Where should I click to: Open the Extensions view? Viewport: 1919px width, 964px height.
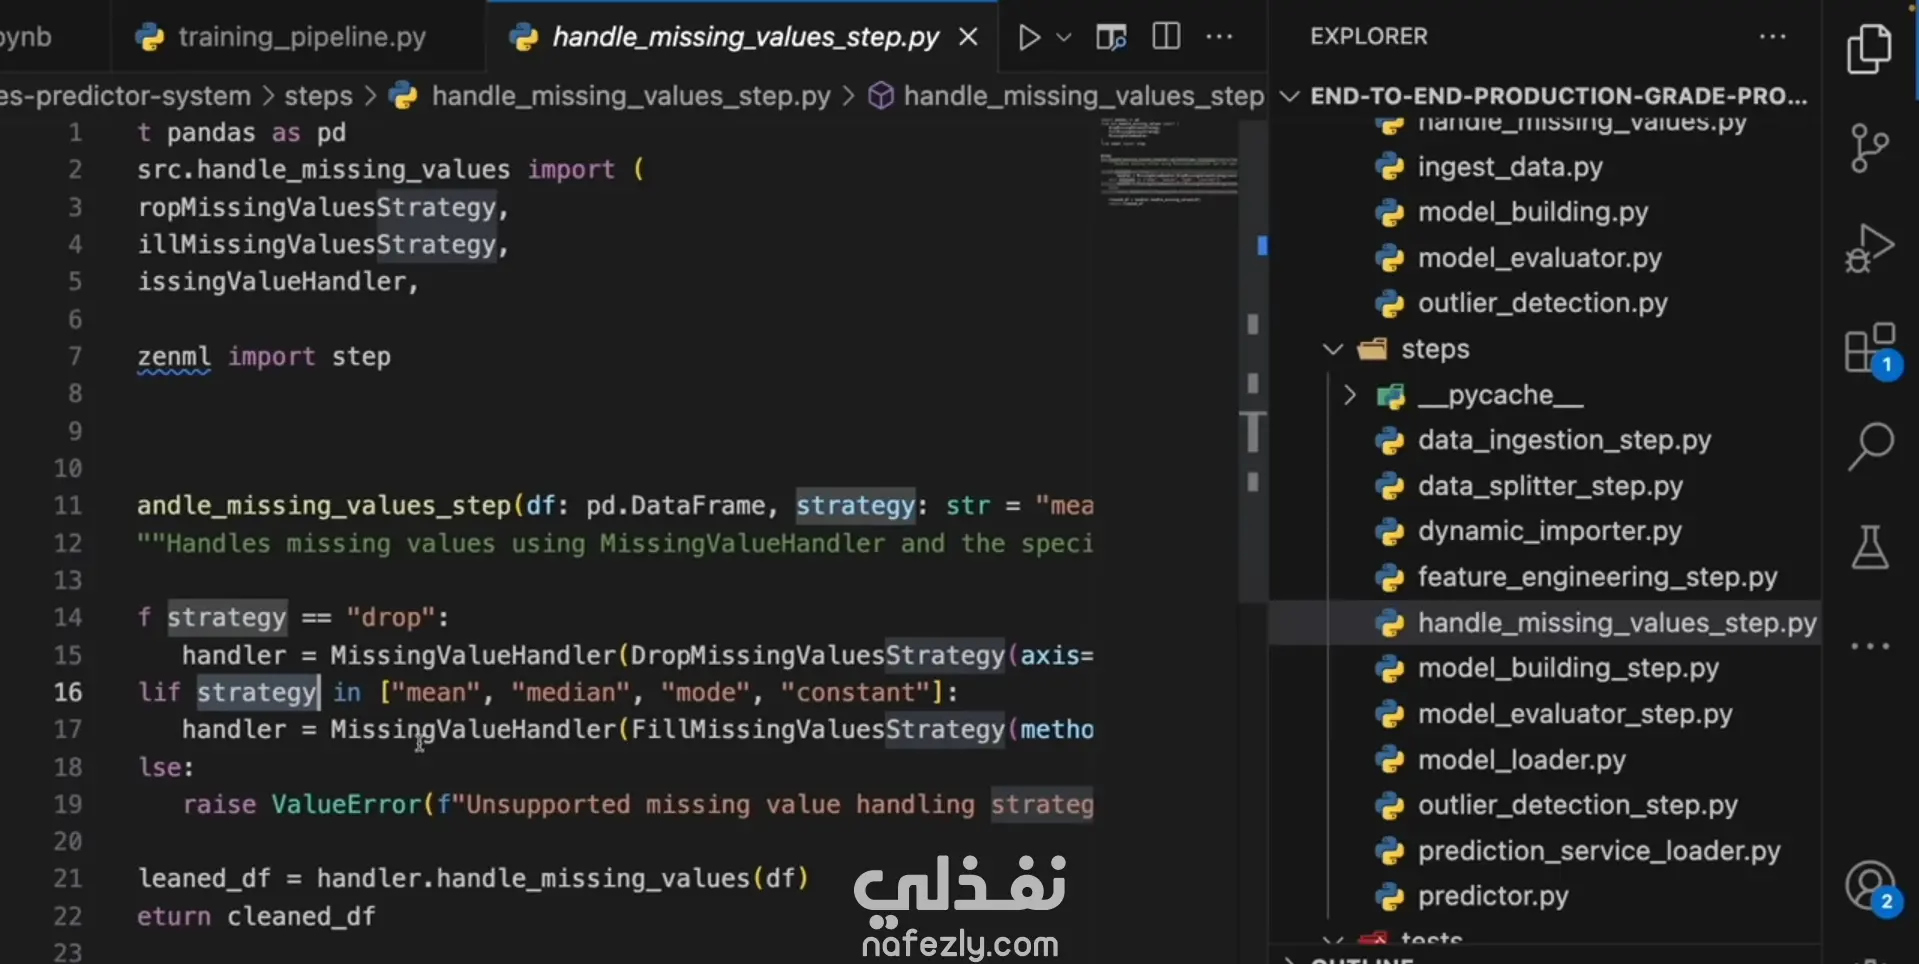tap(1871, 348)
